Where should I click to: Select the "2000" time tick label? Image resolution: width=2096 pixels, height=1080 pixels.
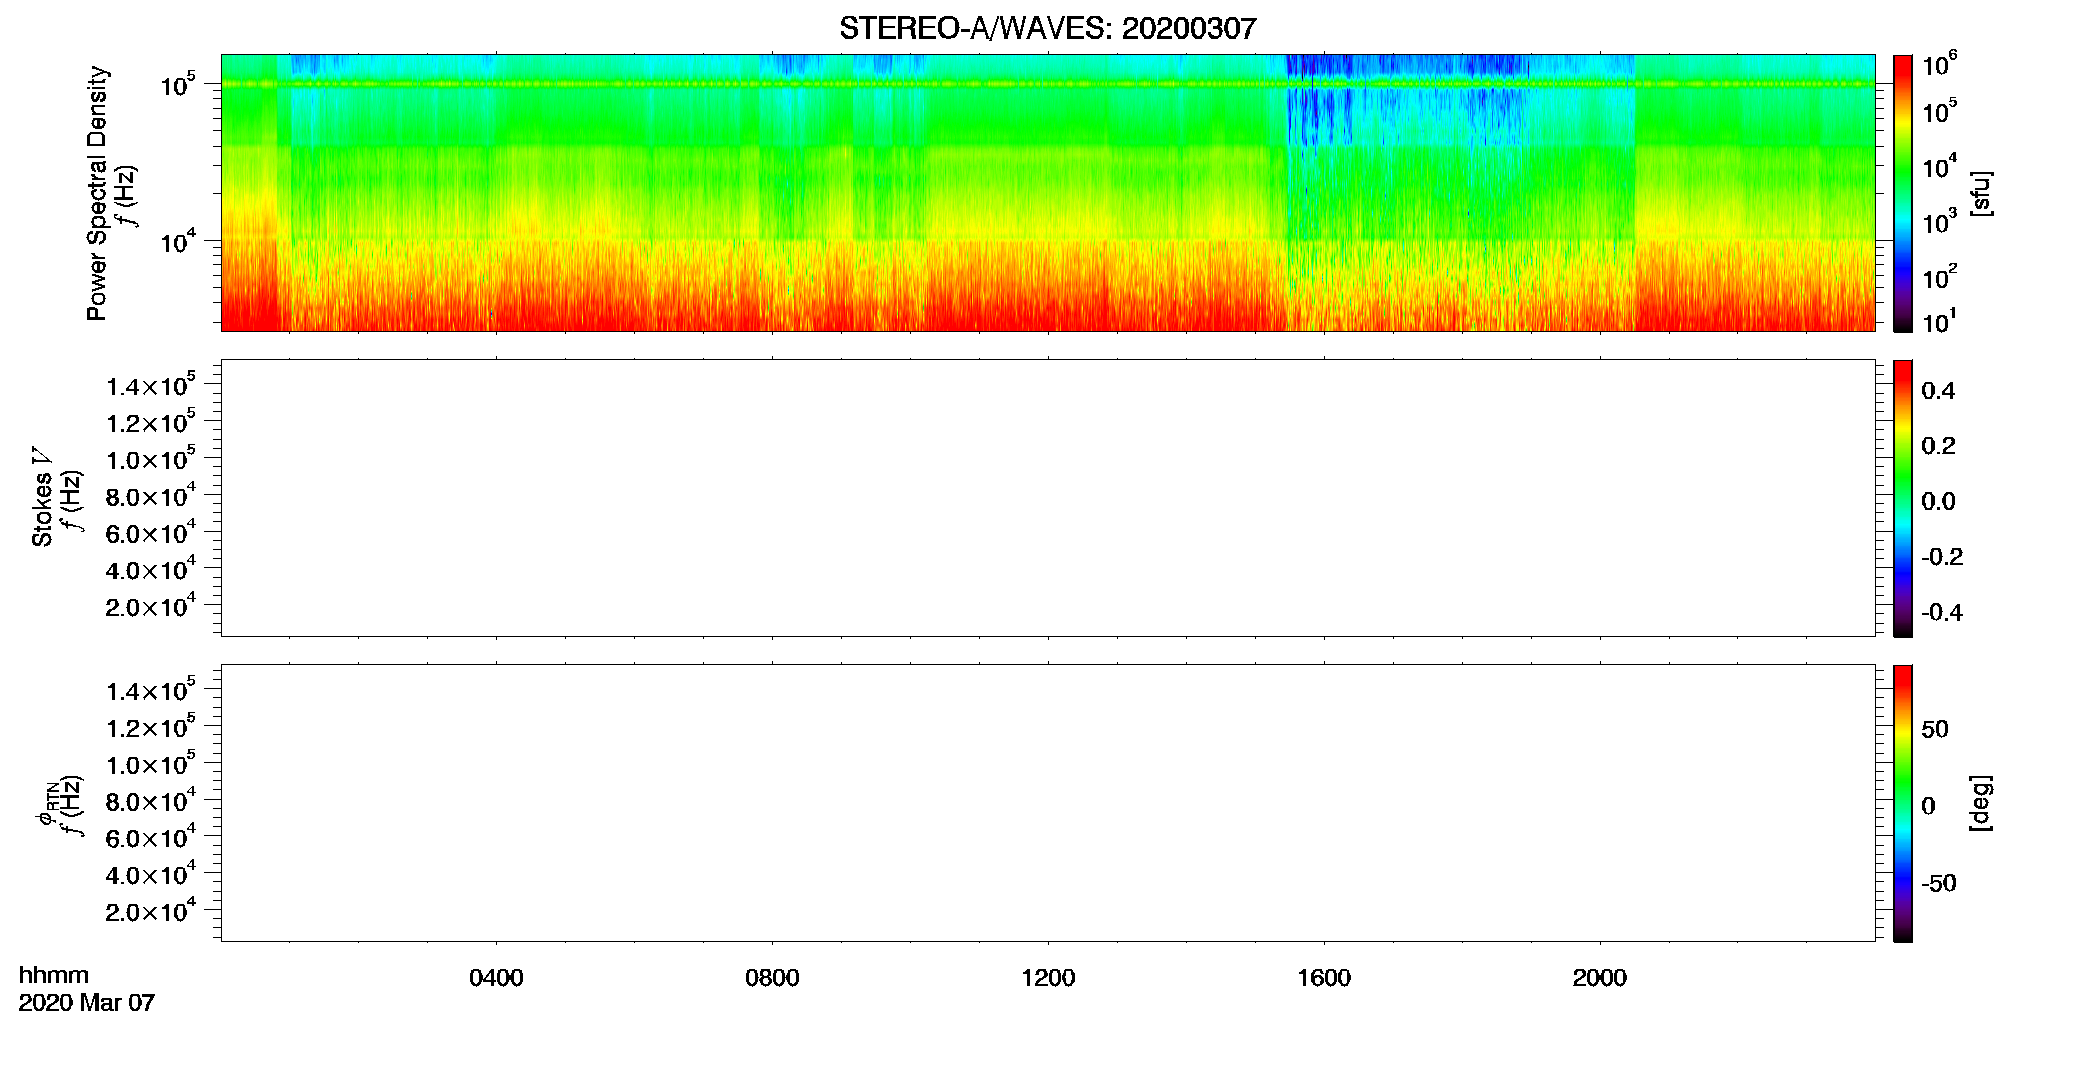(1600, 977)
